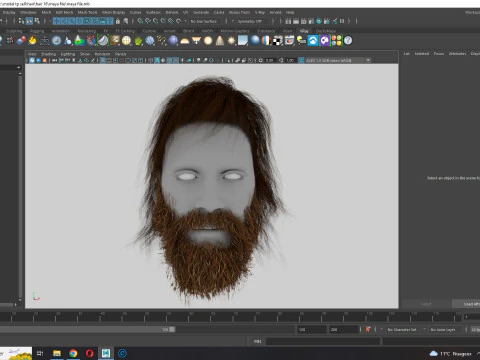Viewport: 480px width, 360px height.
Task: Toggle snap to grids magnet
Action: 140,21
